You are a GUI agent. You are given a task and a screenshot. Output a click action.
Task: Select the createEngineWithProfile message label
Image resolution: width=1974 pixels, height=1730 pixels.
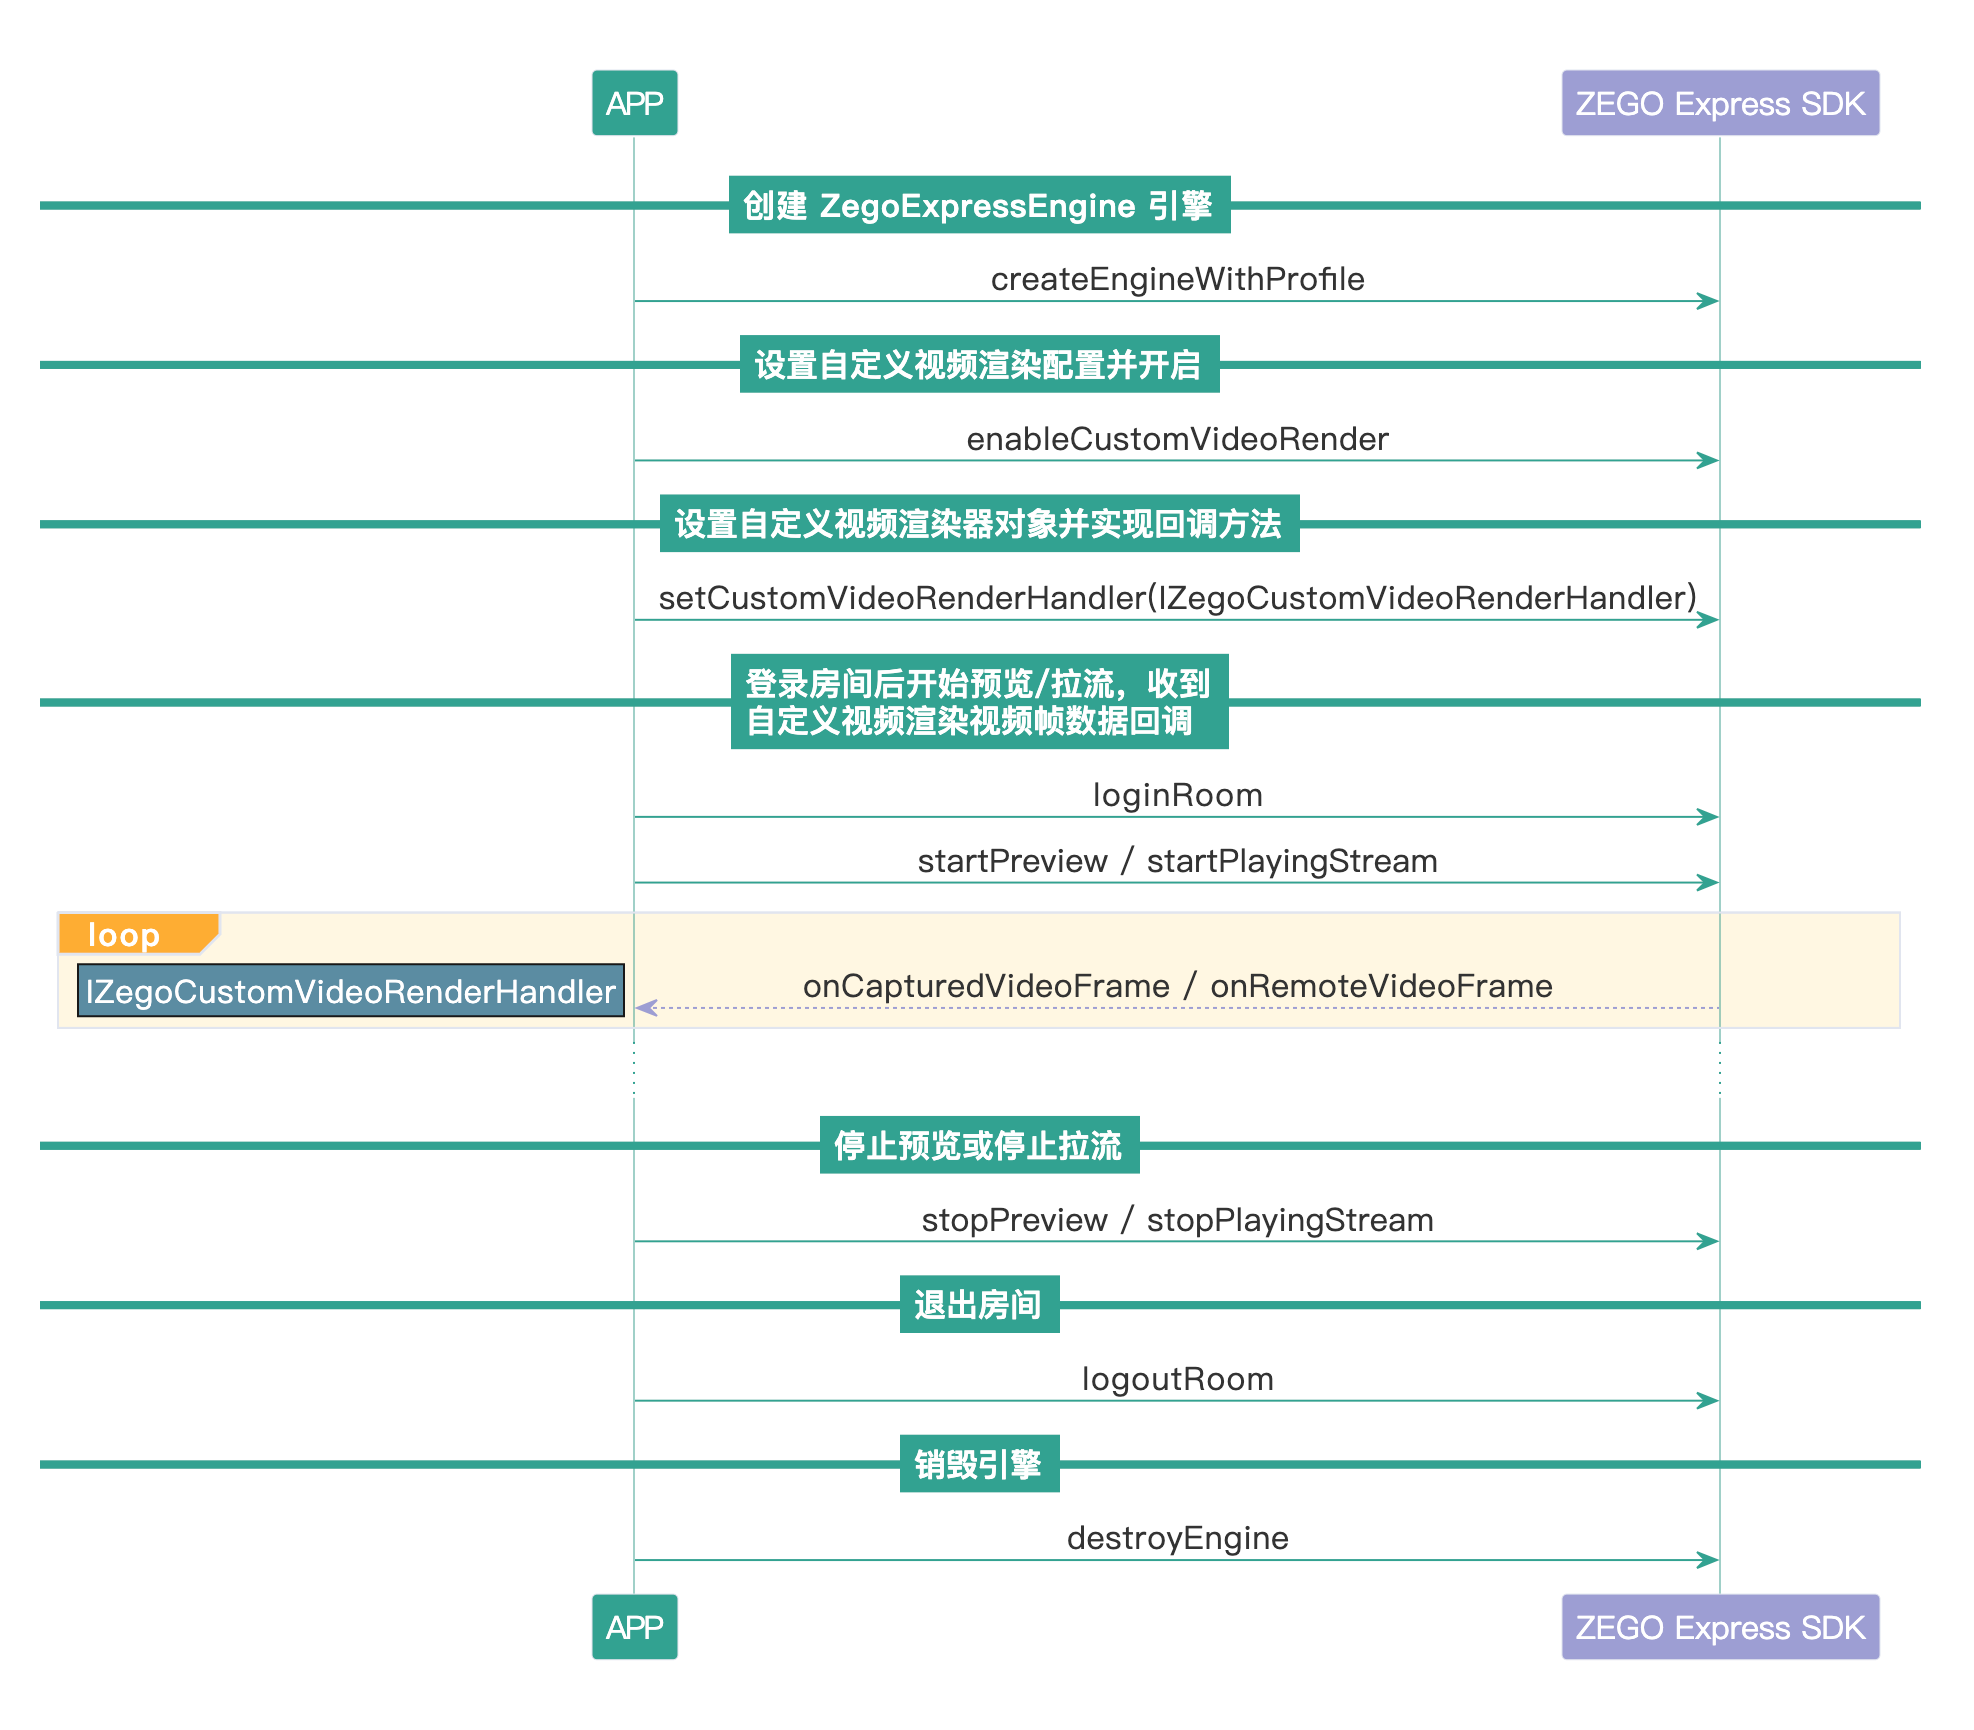point(1177,279)
